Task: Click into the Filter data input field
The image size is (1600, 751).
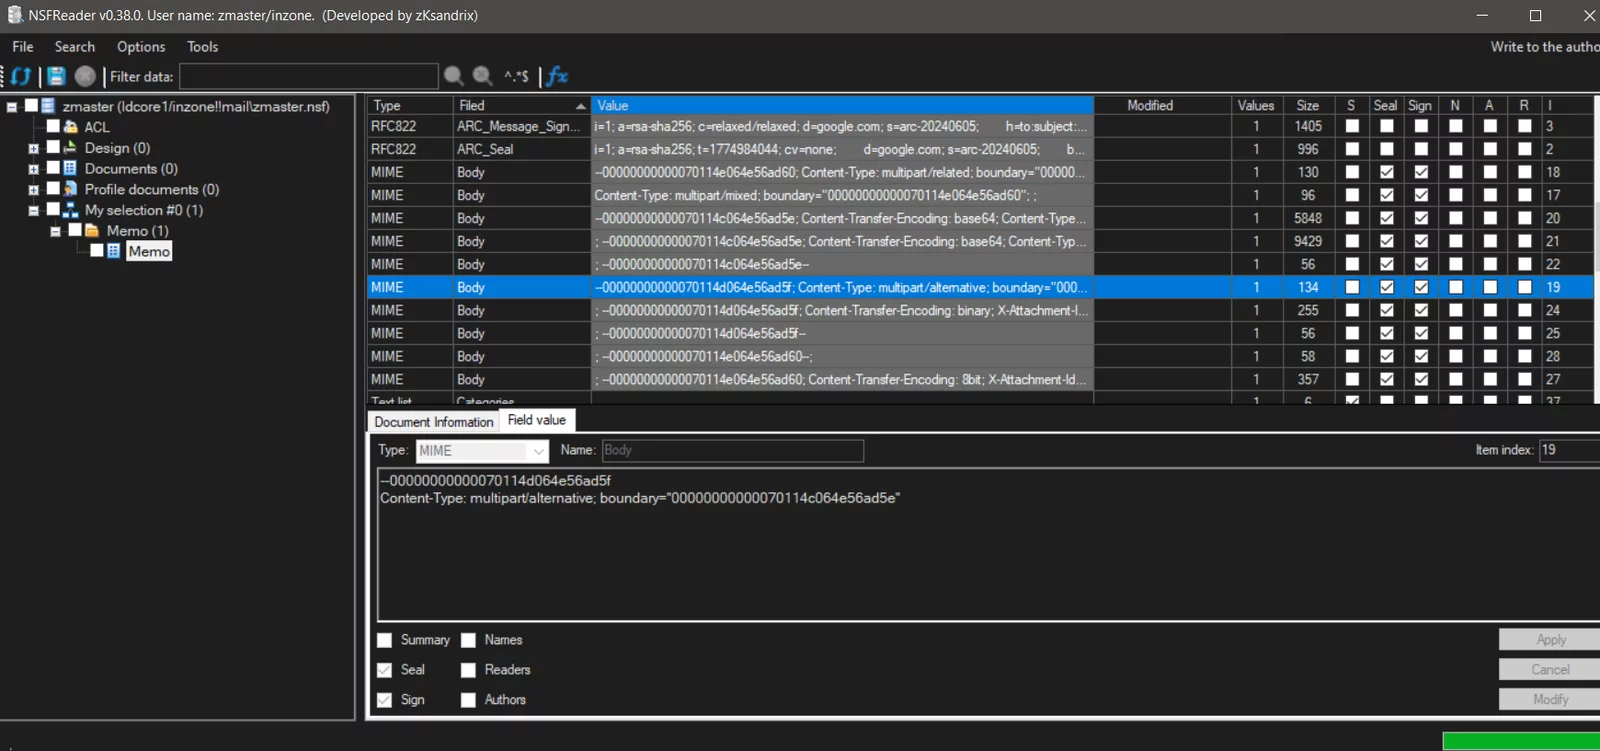Action: coord(308,76)
